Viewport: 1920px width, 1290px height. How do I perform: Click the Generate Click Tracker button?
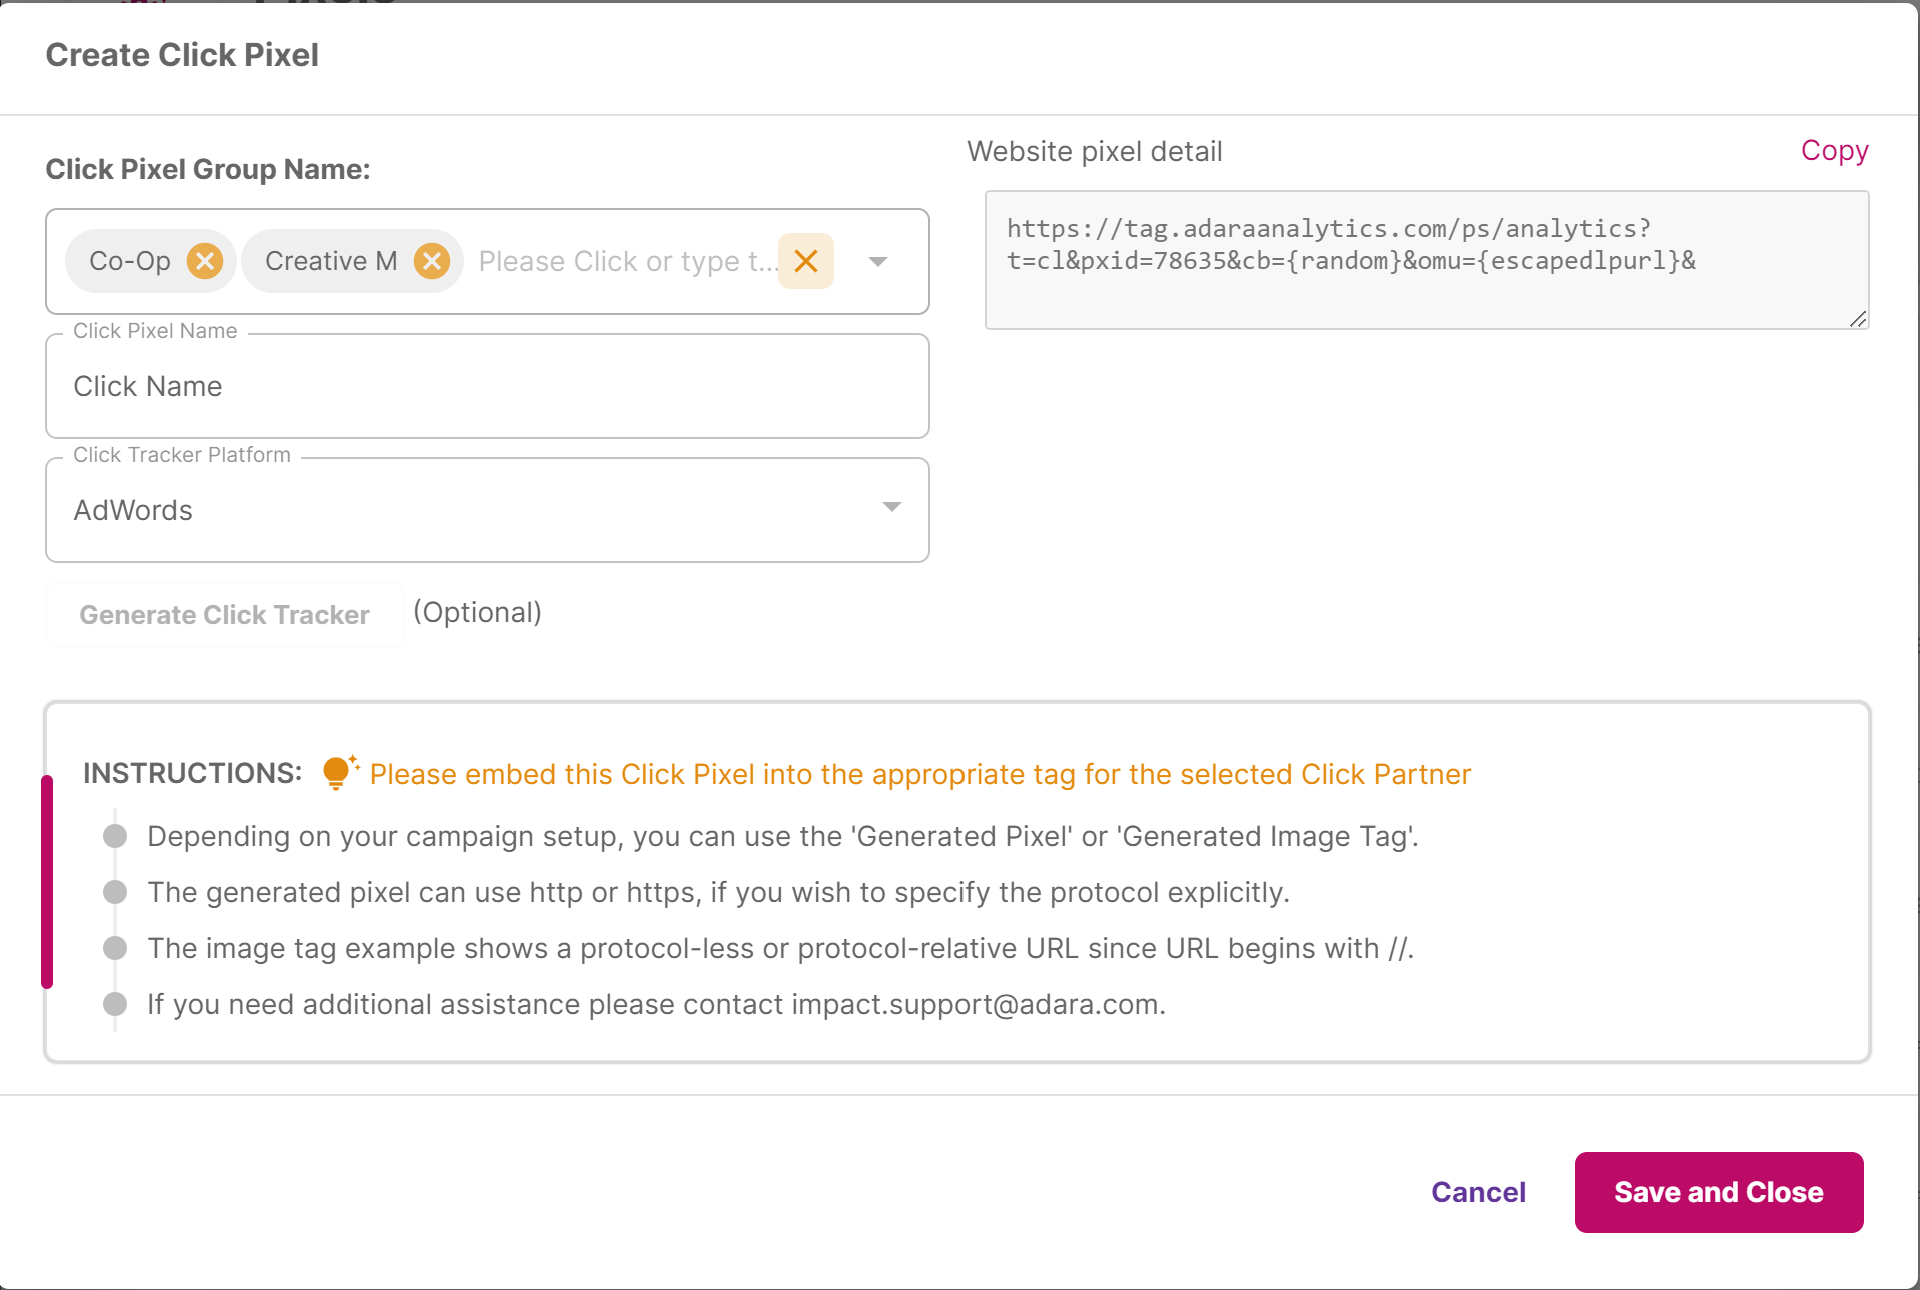(225, 615)
